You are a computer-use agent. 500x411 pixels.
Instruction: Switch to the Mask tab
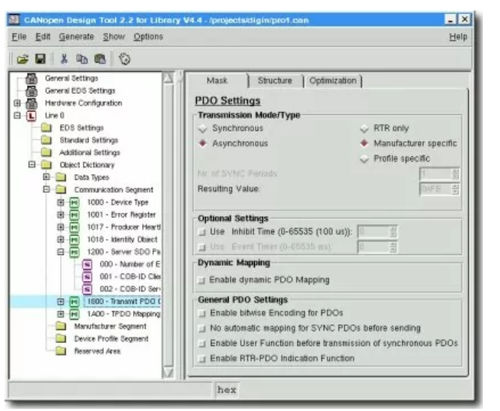tap(217, 80)
